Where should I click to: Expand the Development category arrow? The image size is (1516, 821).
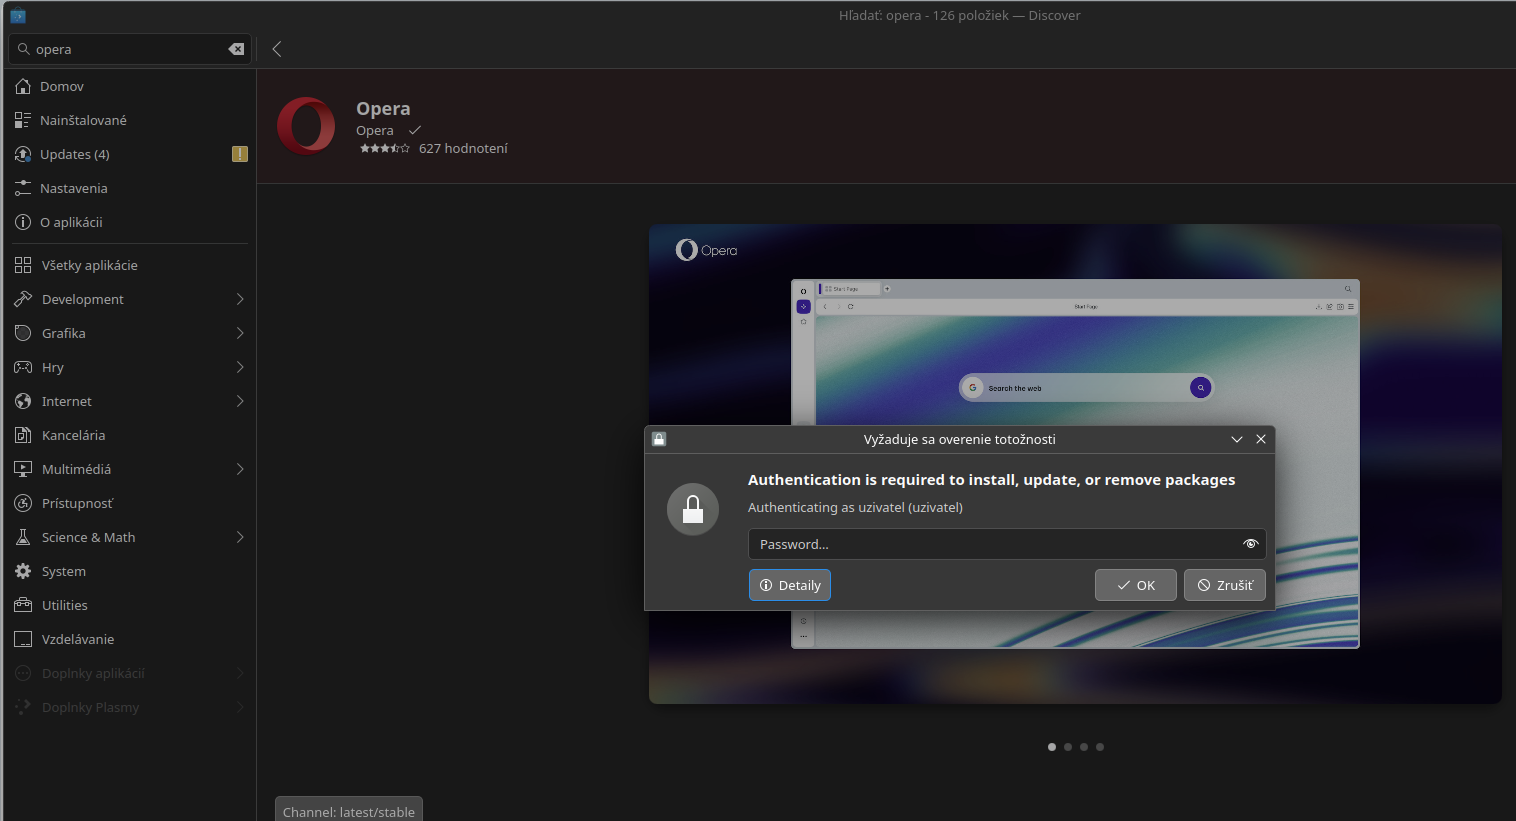click(240, 300)
